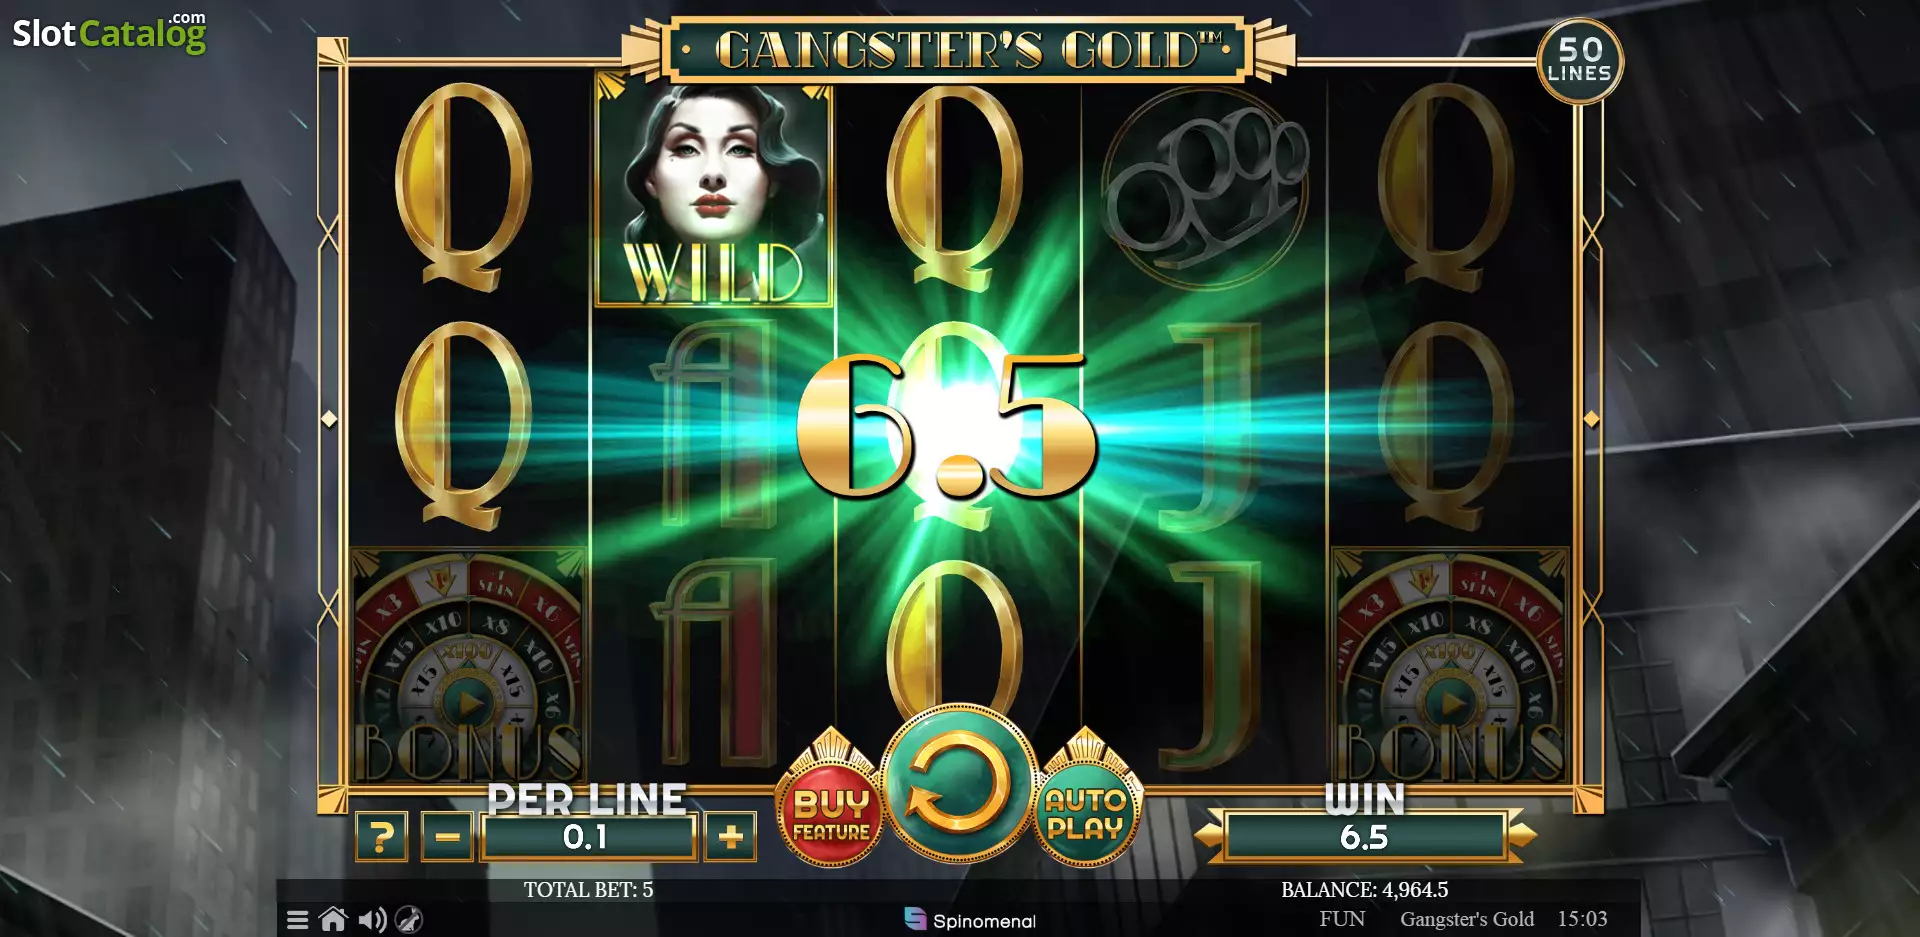
Task: Click the Per Line value 0.1 field
Action: (588, 837)
